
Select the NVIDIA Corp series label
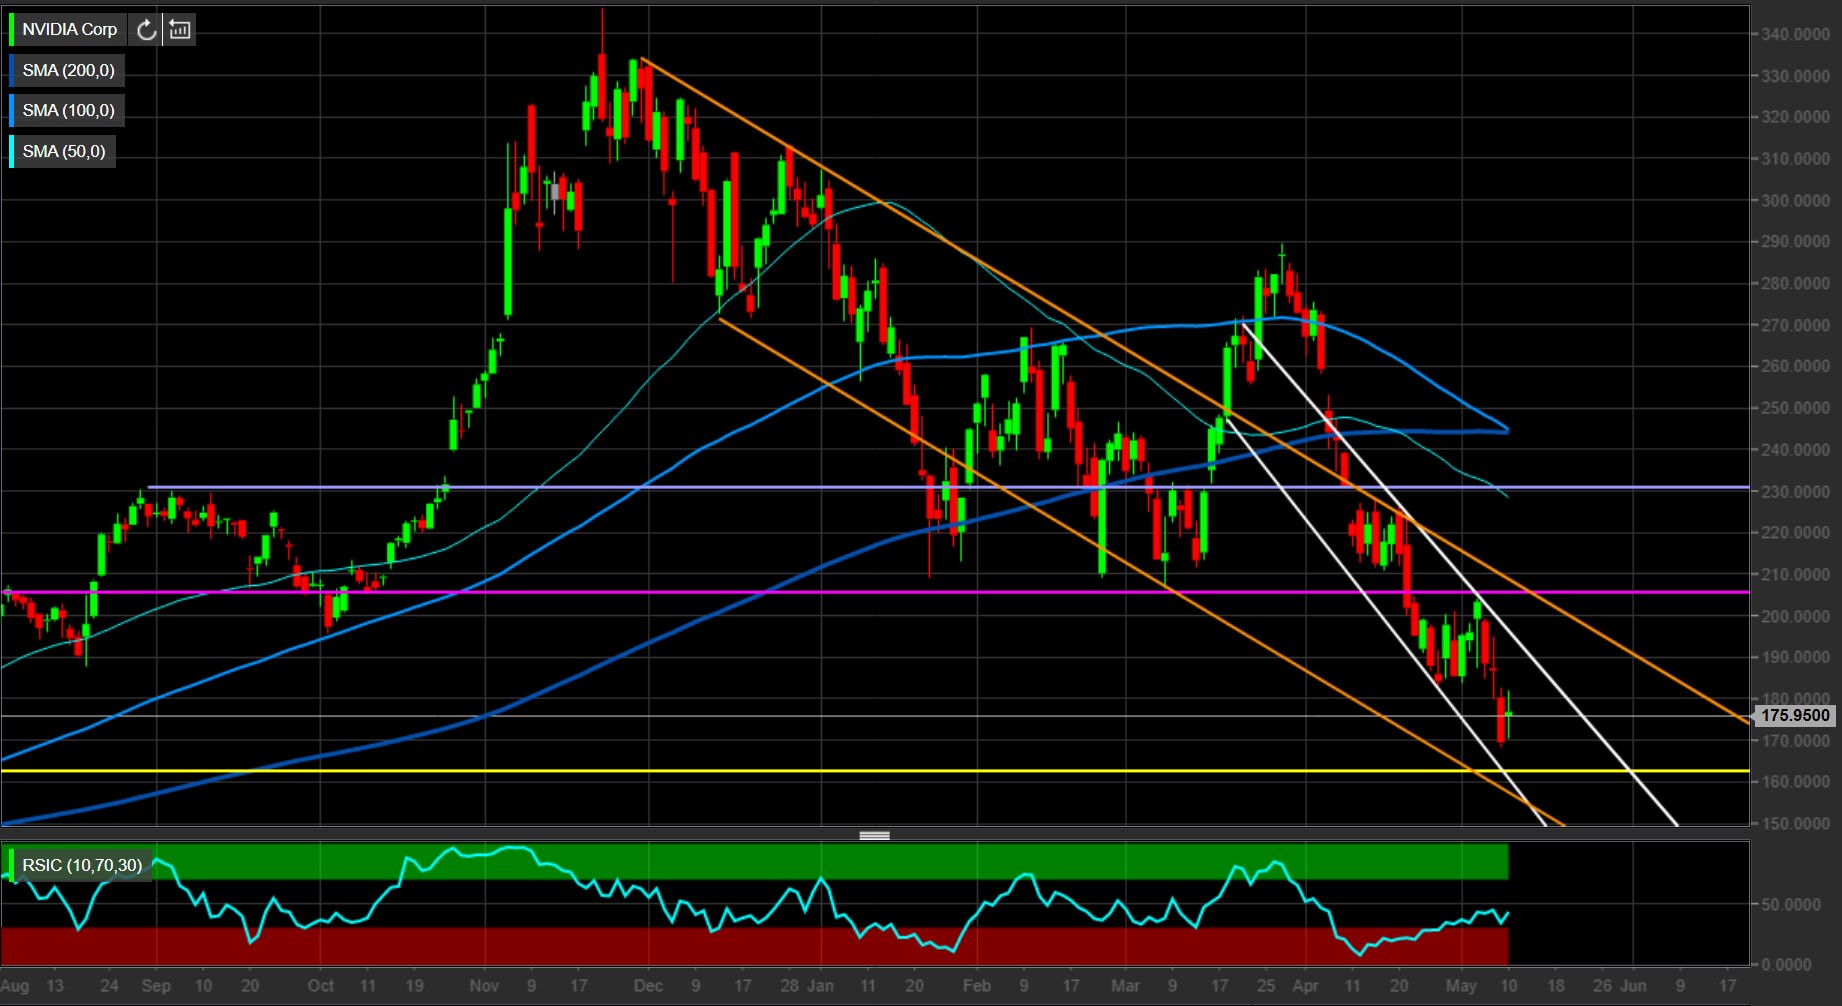pyautogui.click(x=70, y=30)
